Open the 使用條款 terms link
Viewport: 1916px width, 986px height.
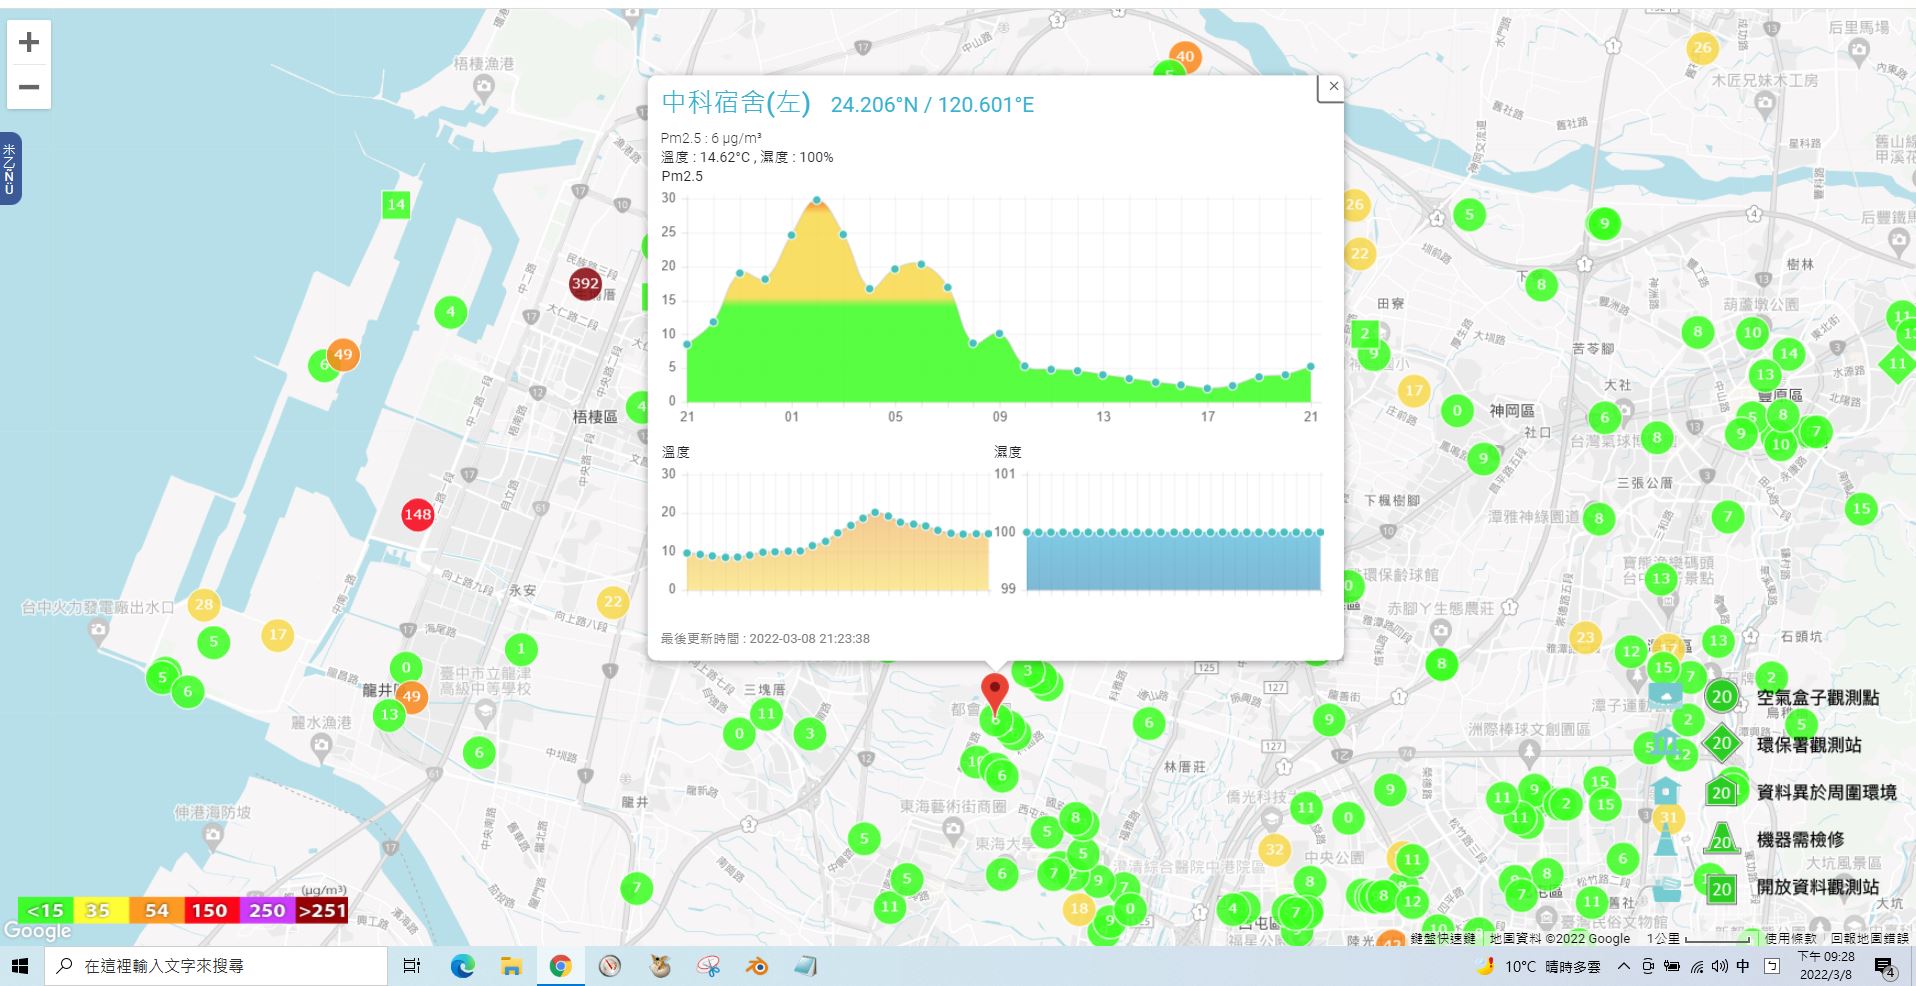tap(1791, 938)
